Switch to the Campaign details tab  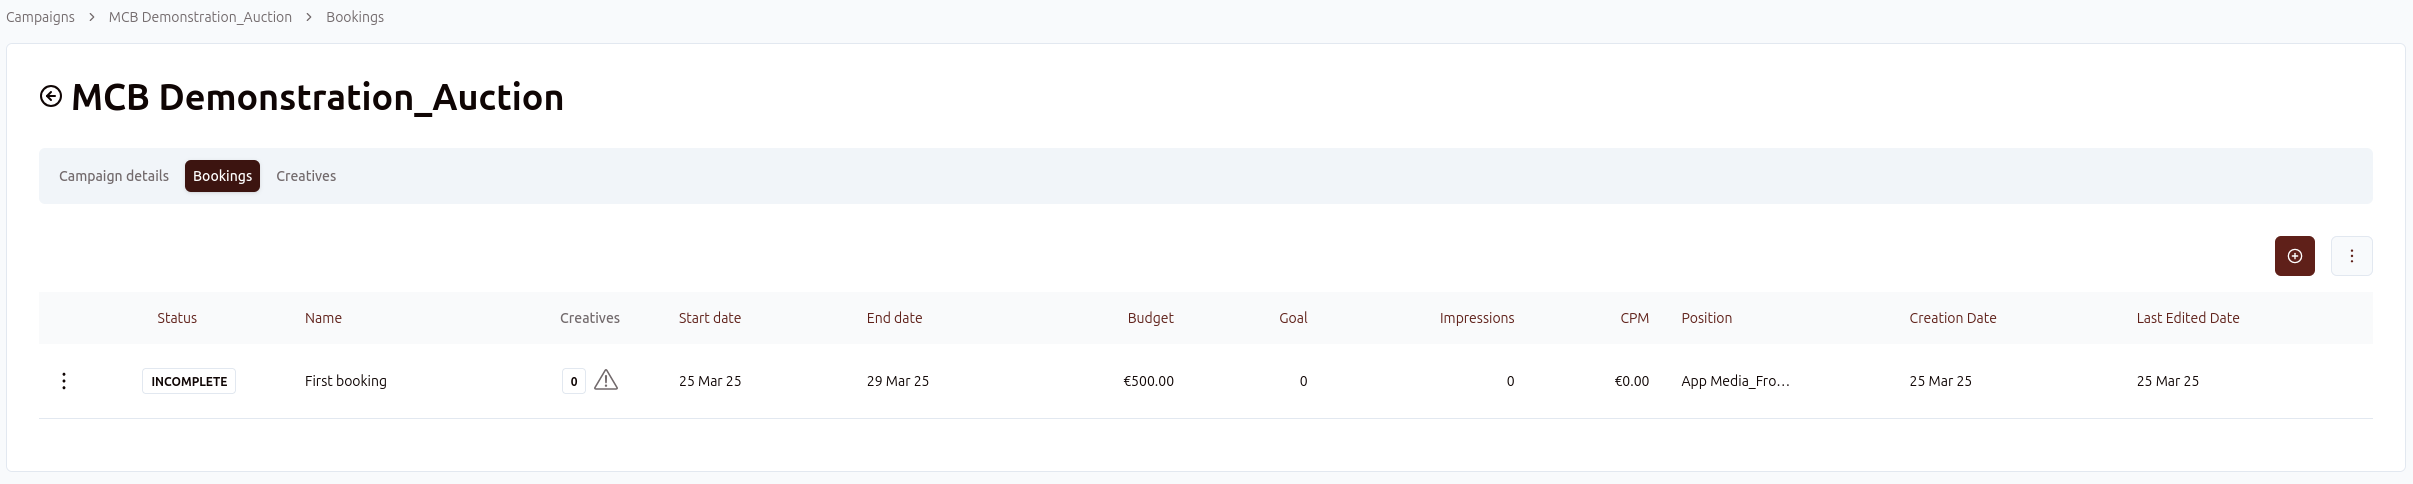click(114, 176)
